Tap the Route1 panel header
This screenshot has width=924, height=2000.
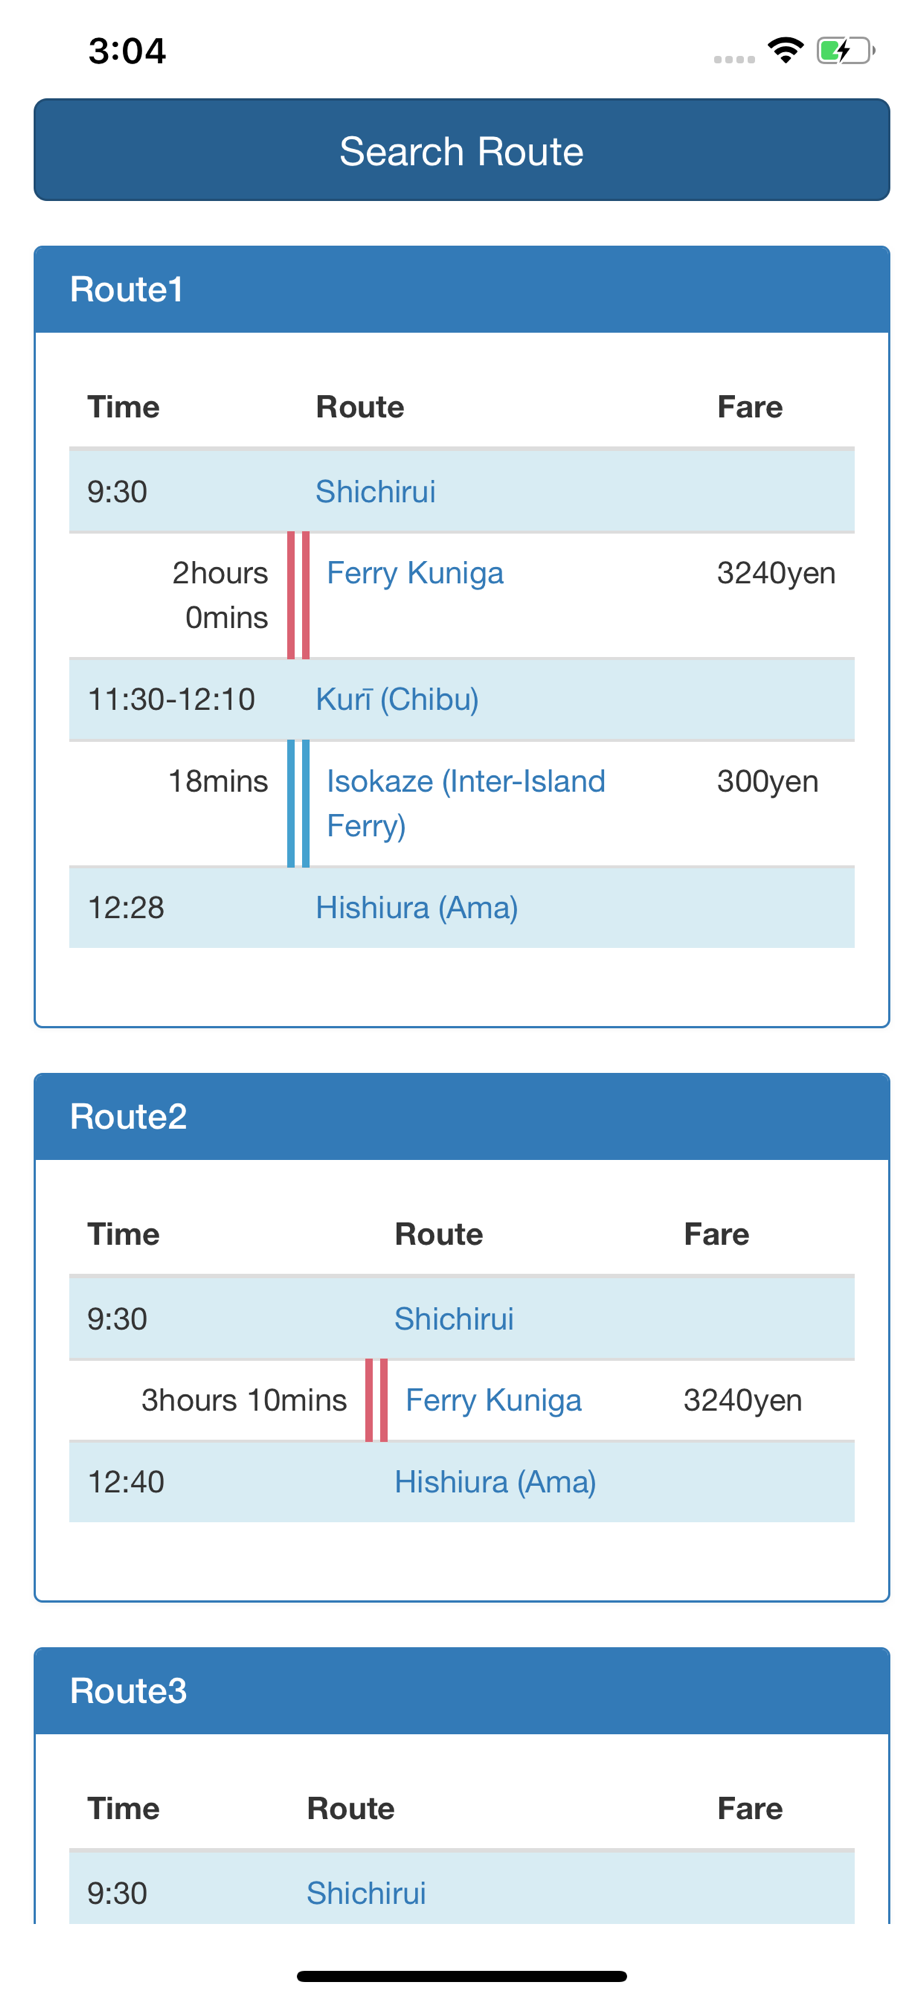pyautogui.click(x=461, y=289)
